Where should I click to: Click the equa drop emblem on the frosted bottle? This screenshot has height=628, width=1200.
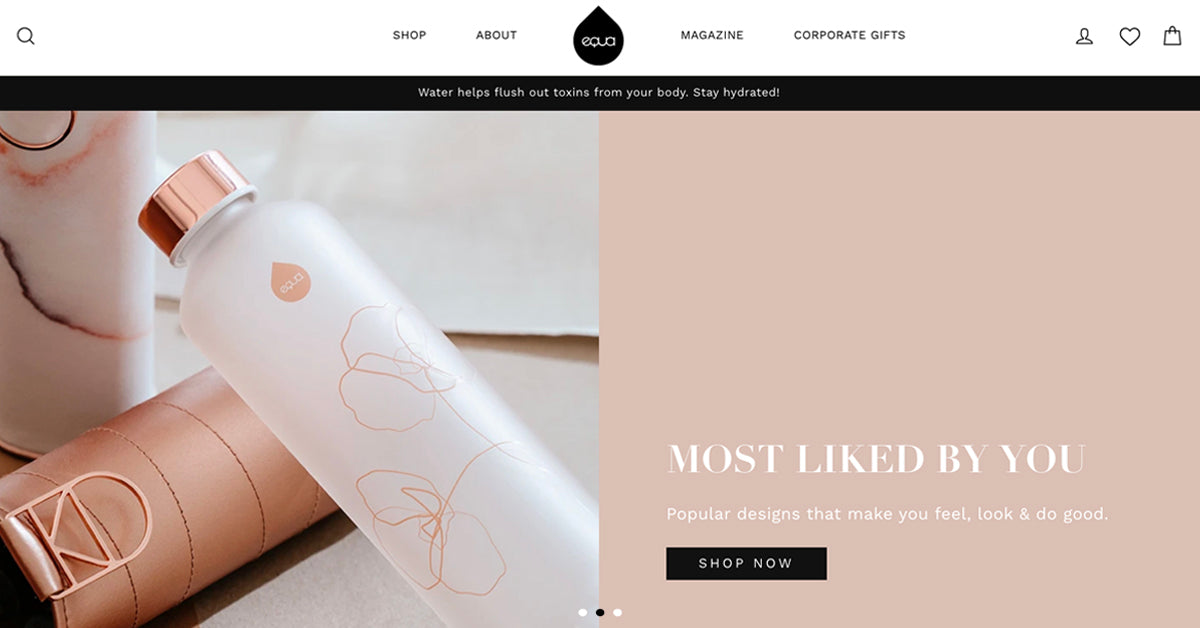coord(291,282)
